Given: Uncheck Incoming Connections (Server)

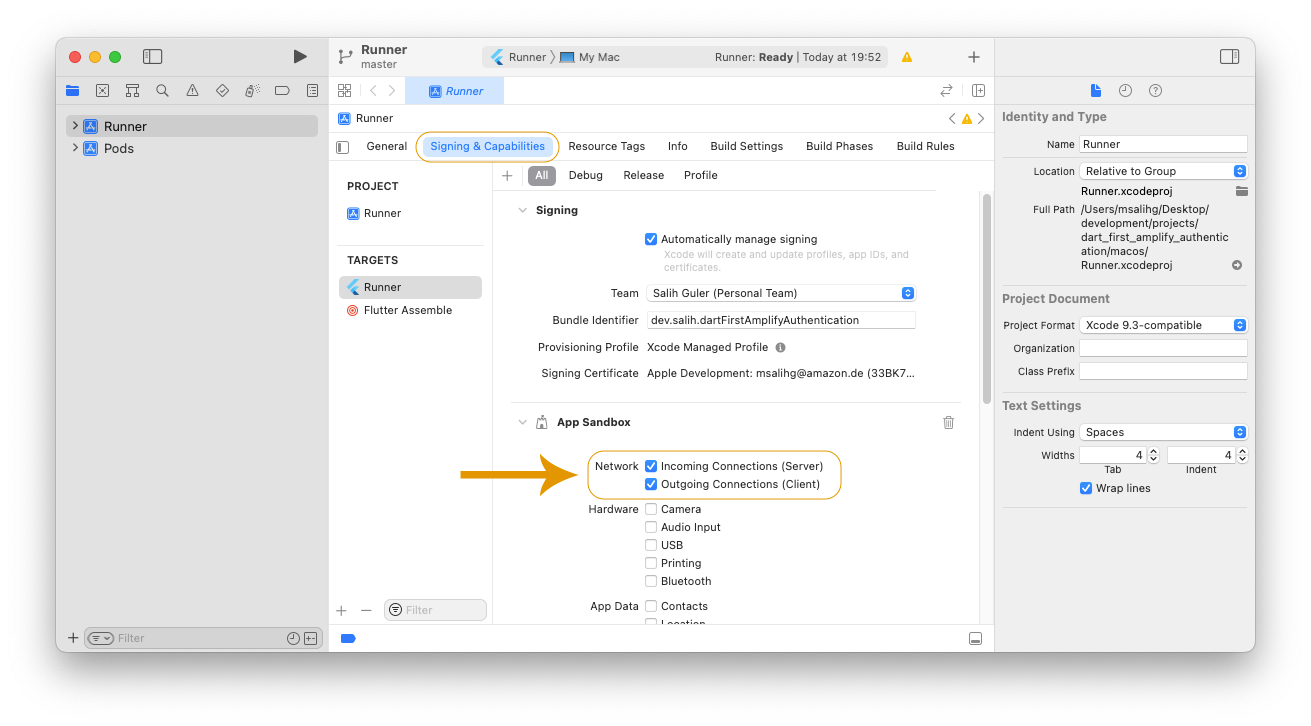Looking at the screenshot, I should pyautogui.click(x=651, y=466).
